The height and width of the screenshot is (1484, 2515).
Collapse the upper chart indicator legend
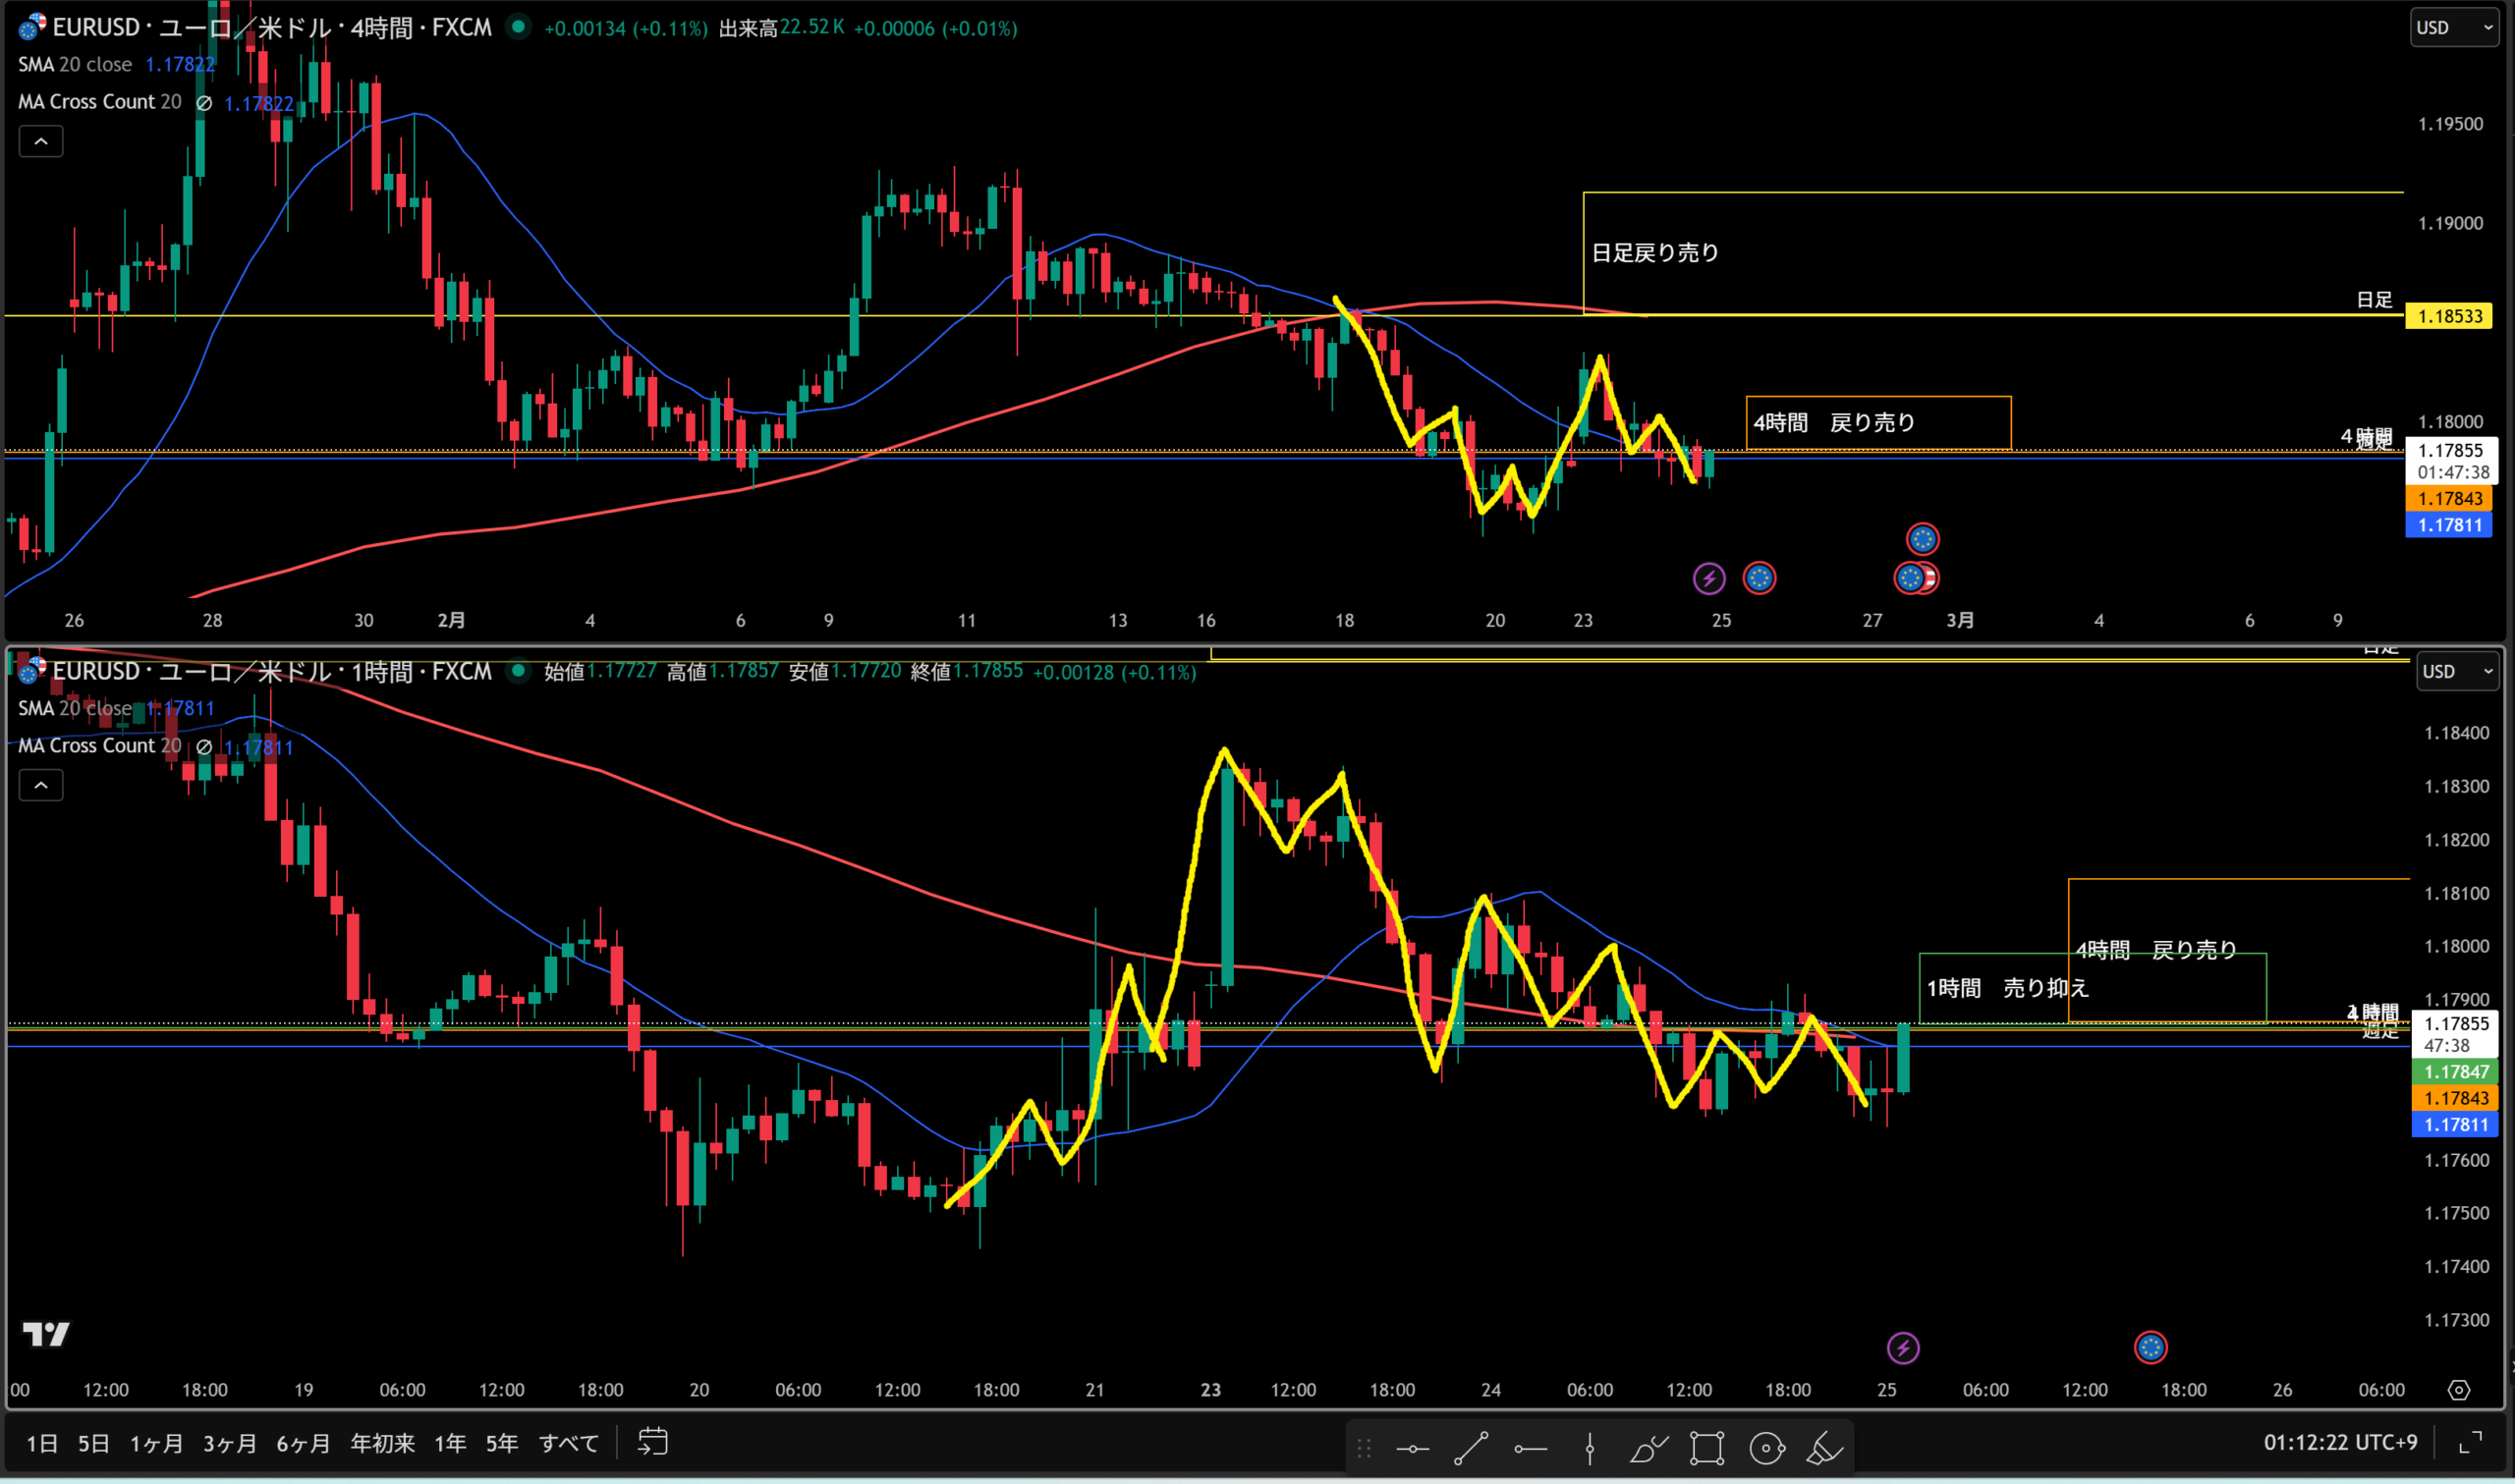[41, 141]
